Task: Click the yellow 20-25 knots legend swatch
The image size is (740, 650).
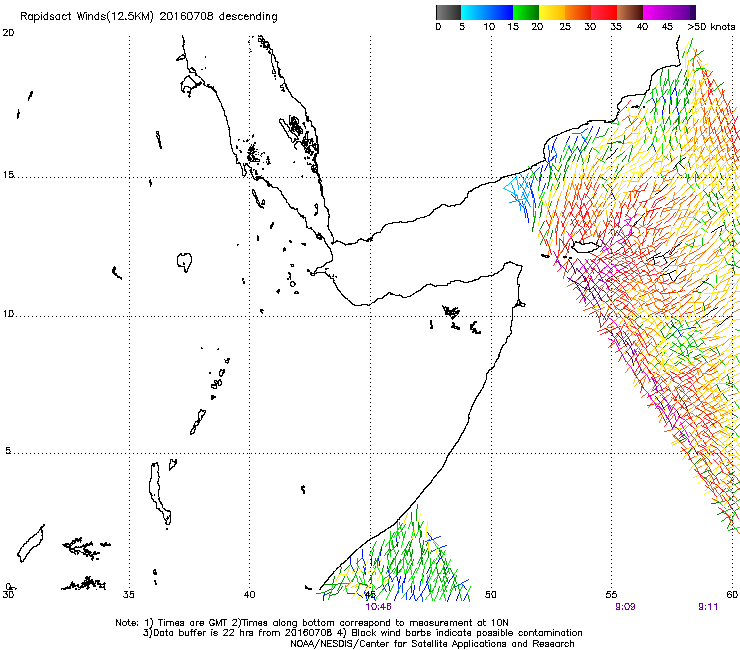Action: click(552, 12)
